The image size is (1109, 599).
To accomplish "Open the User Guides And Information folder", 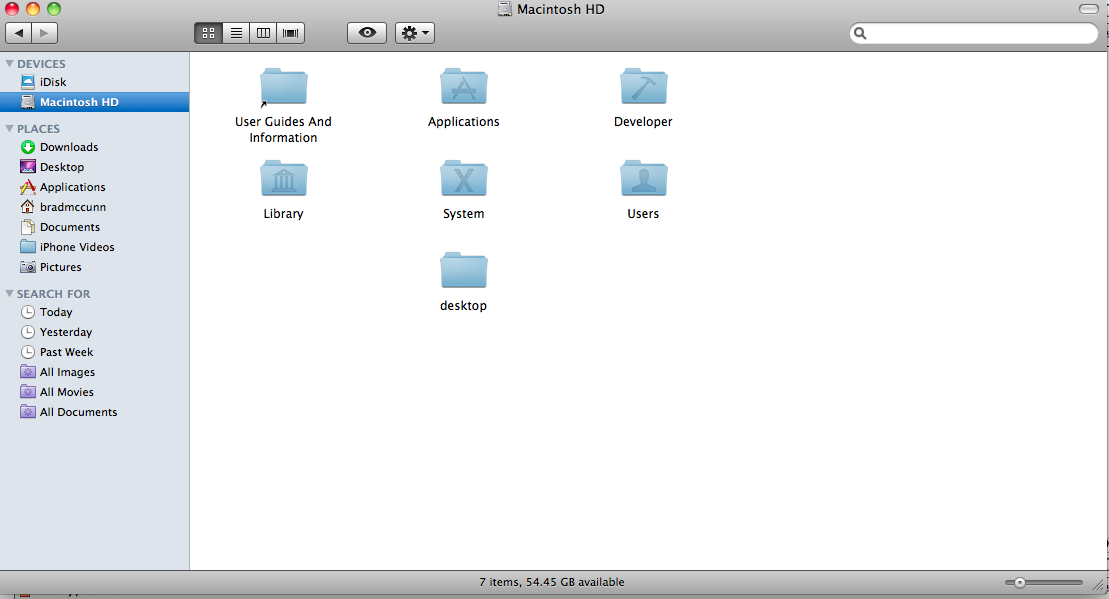I will [x=284, y=87].
